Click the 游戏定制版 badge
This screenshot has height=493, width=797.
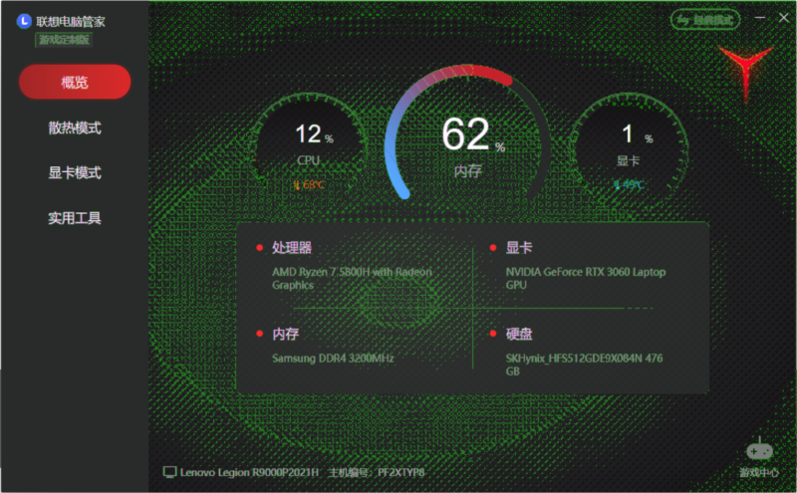(64, 39)
